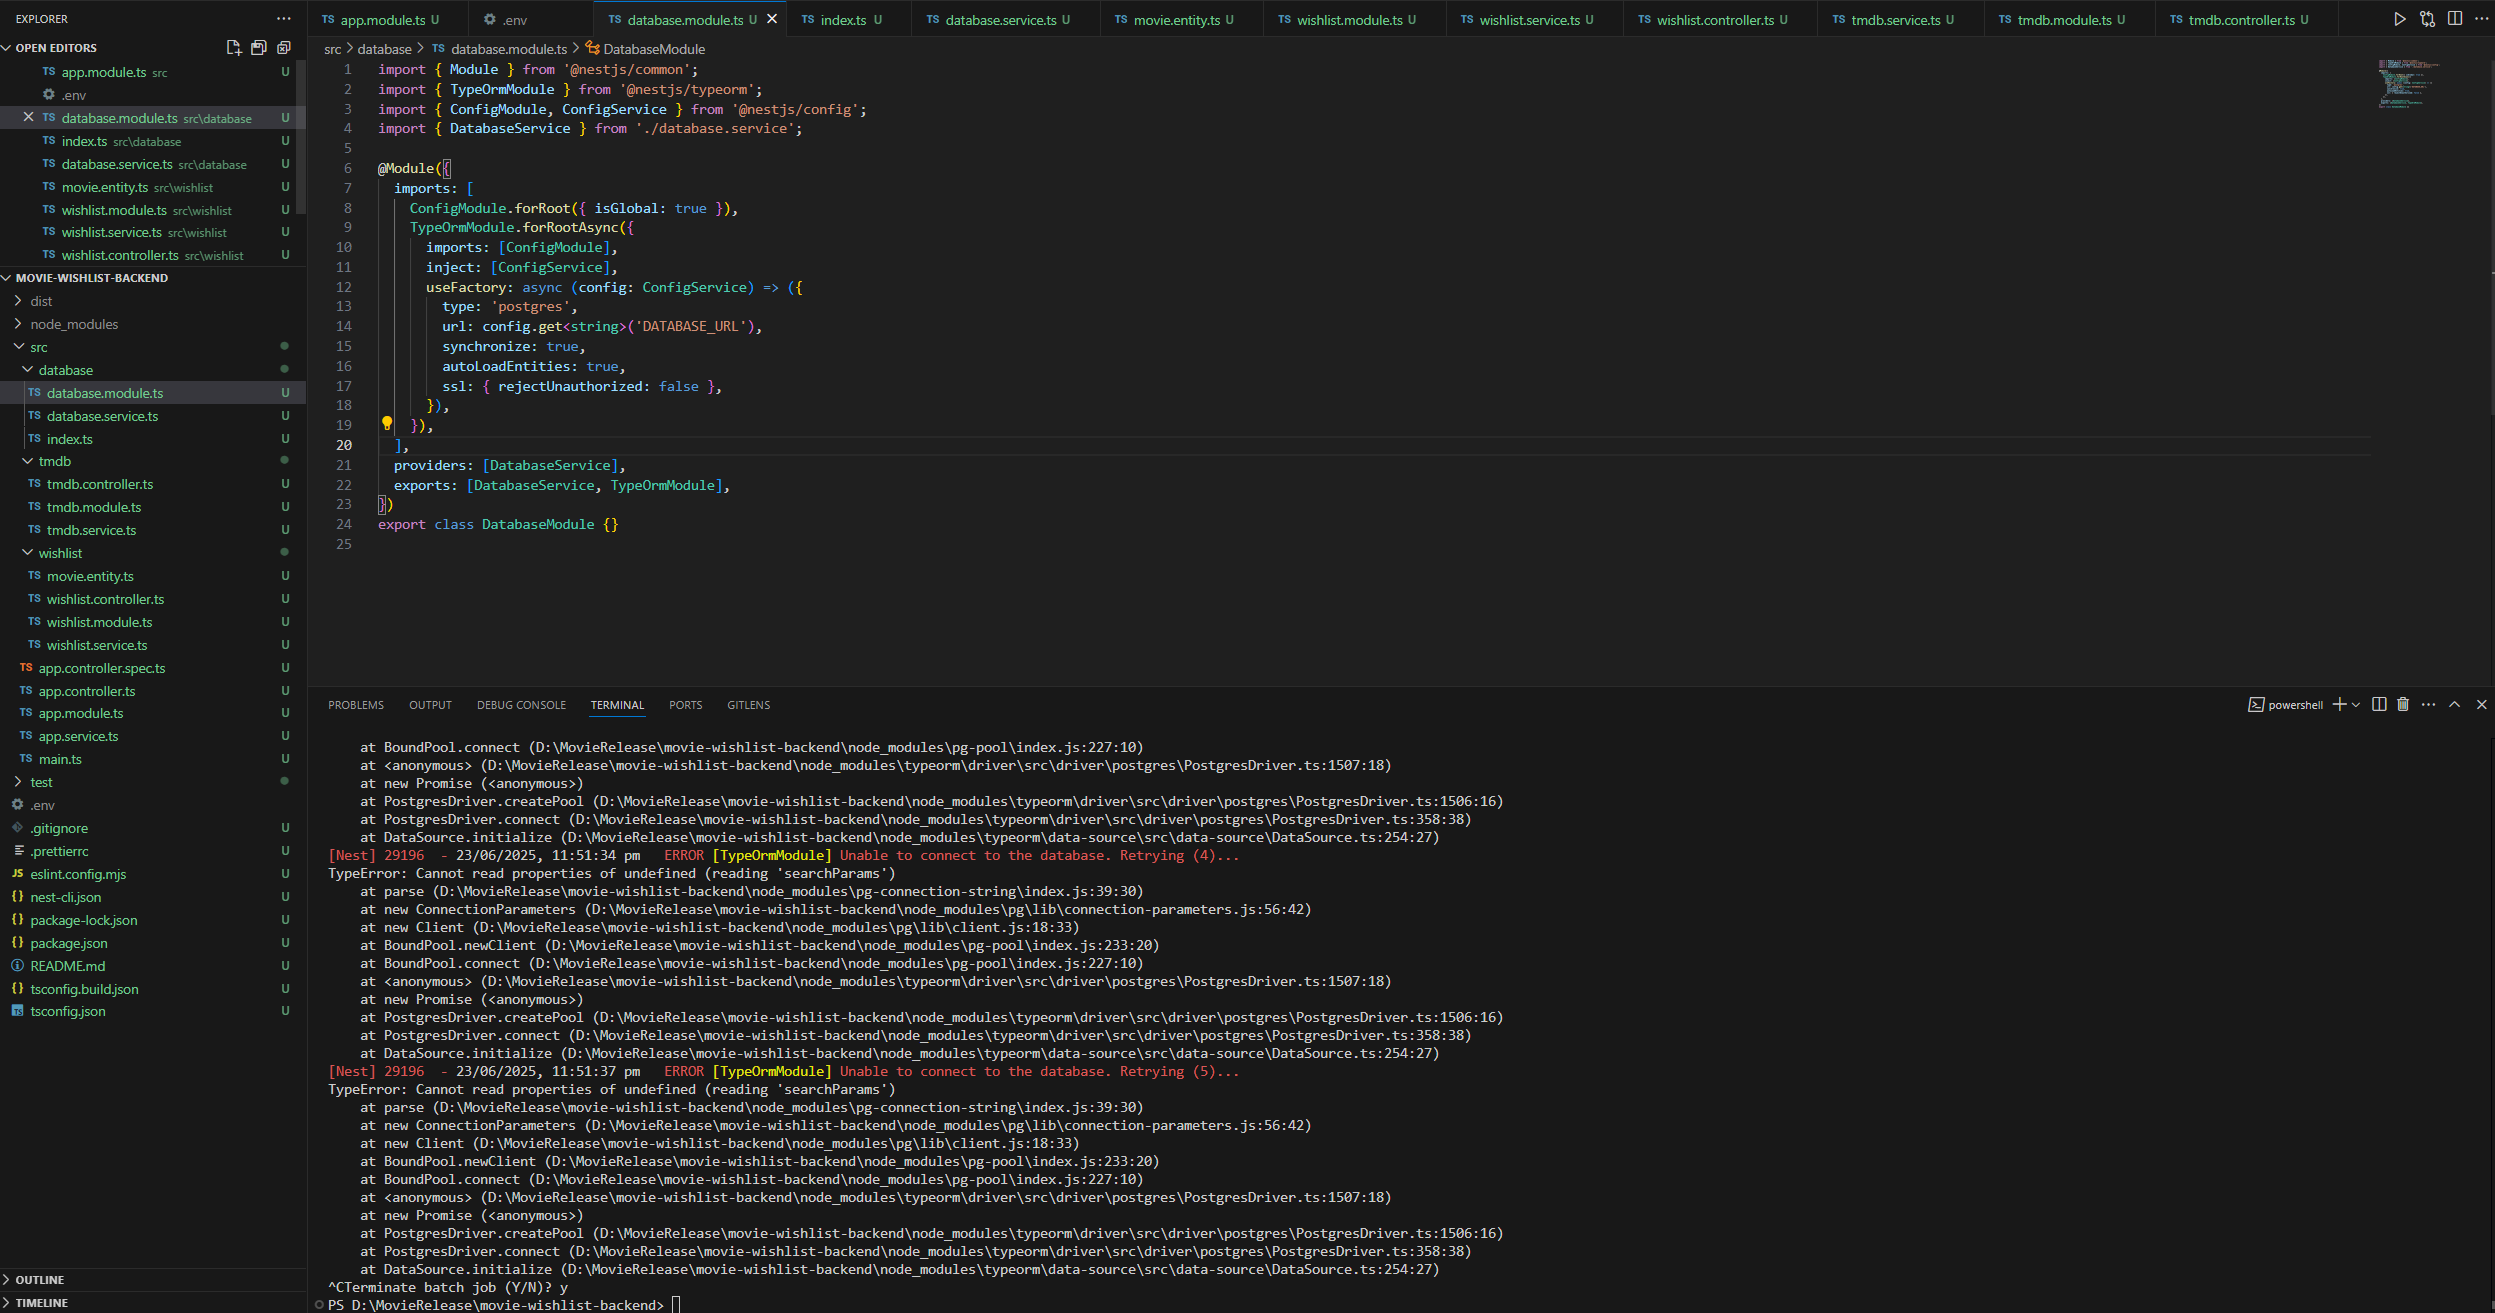Click the lightbulb code action icon
The image size is (2495, 1313).
[x=387, y=424]
